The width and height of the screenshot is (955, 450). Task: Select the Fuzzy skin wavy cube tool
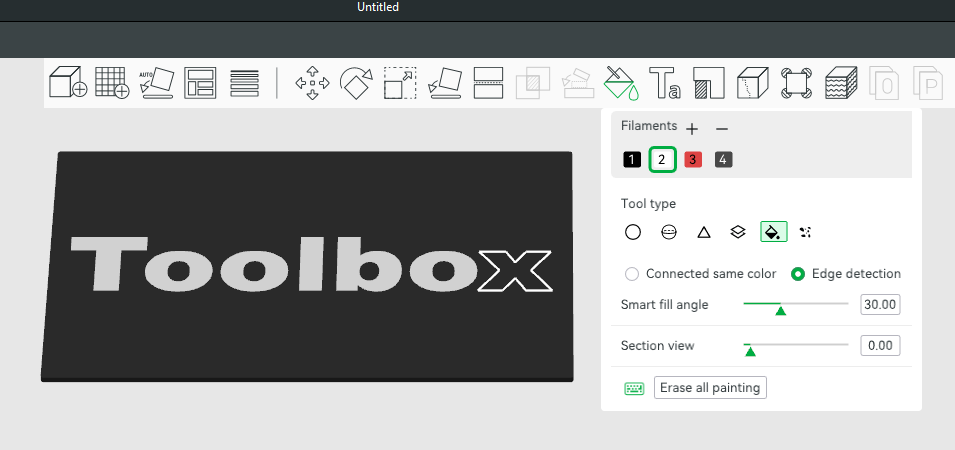[841, 83]
